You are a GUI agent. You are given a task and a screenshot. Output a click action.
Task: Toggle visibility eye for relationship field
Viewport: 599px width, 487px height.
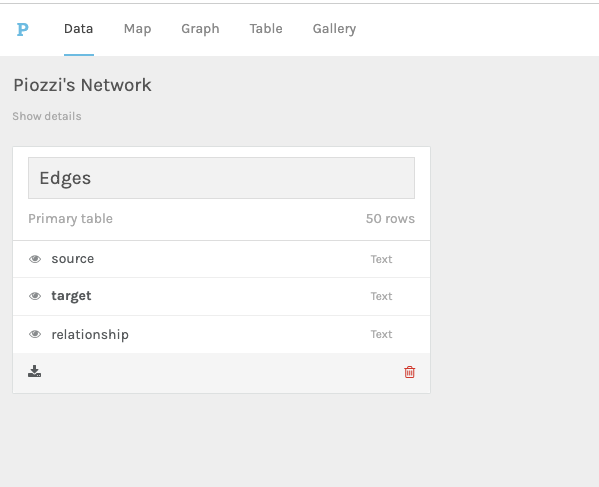tap(35, 334)
